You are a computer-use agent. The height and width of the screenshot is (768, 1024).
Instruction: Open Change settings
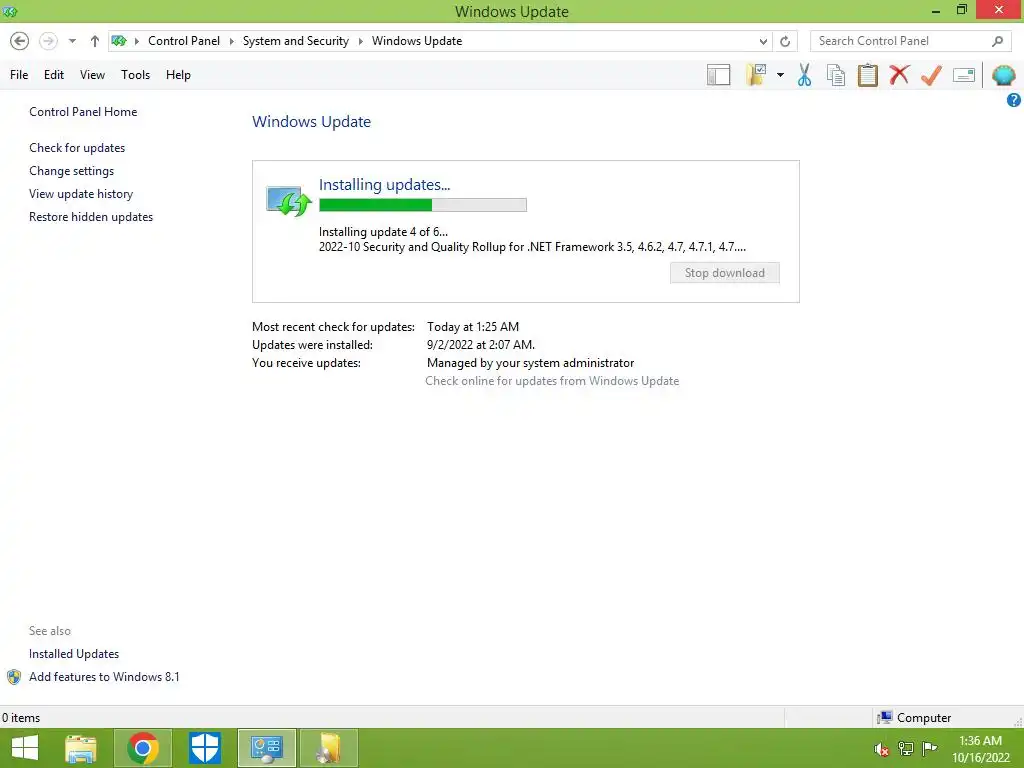coord(71,171)
